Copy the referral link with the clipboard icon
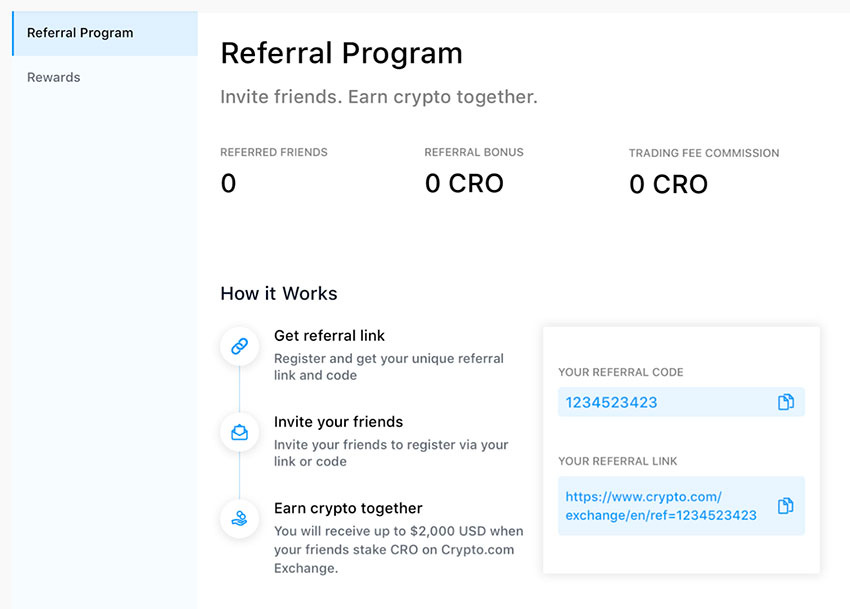The image size is (850, 609). (x=786, y=505)
